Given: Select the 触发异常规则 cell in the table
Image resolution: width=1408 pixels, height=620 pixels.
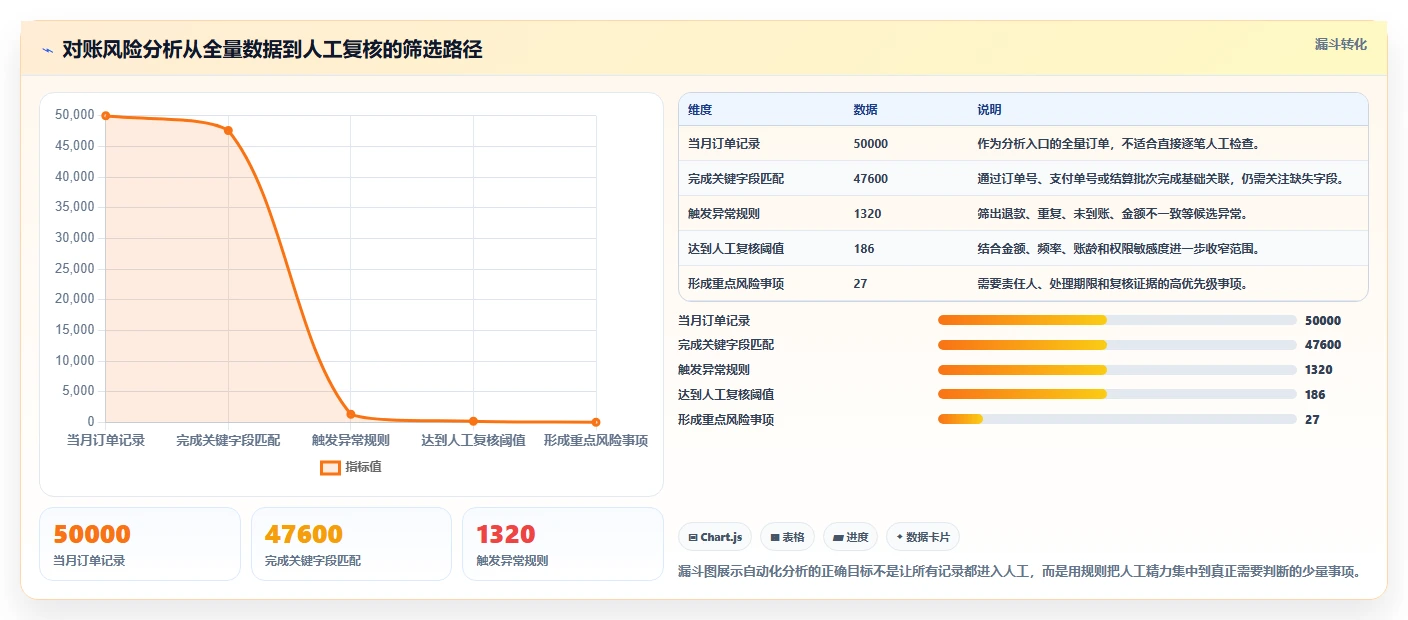Looking at the screenshot, I should tap(724, 214).
